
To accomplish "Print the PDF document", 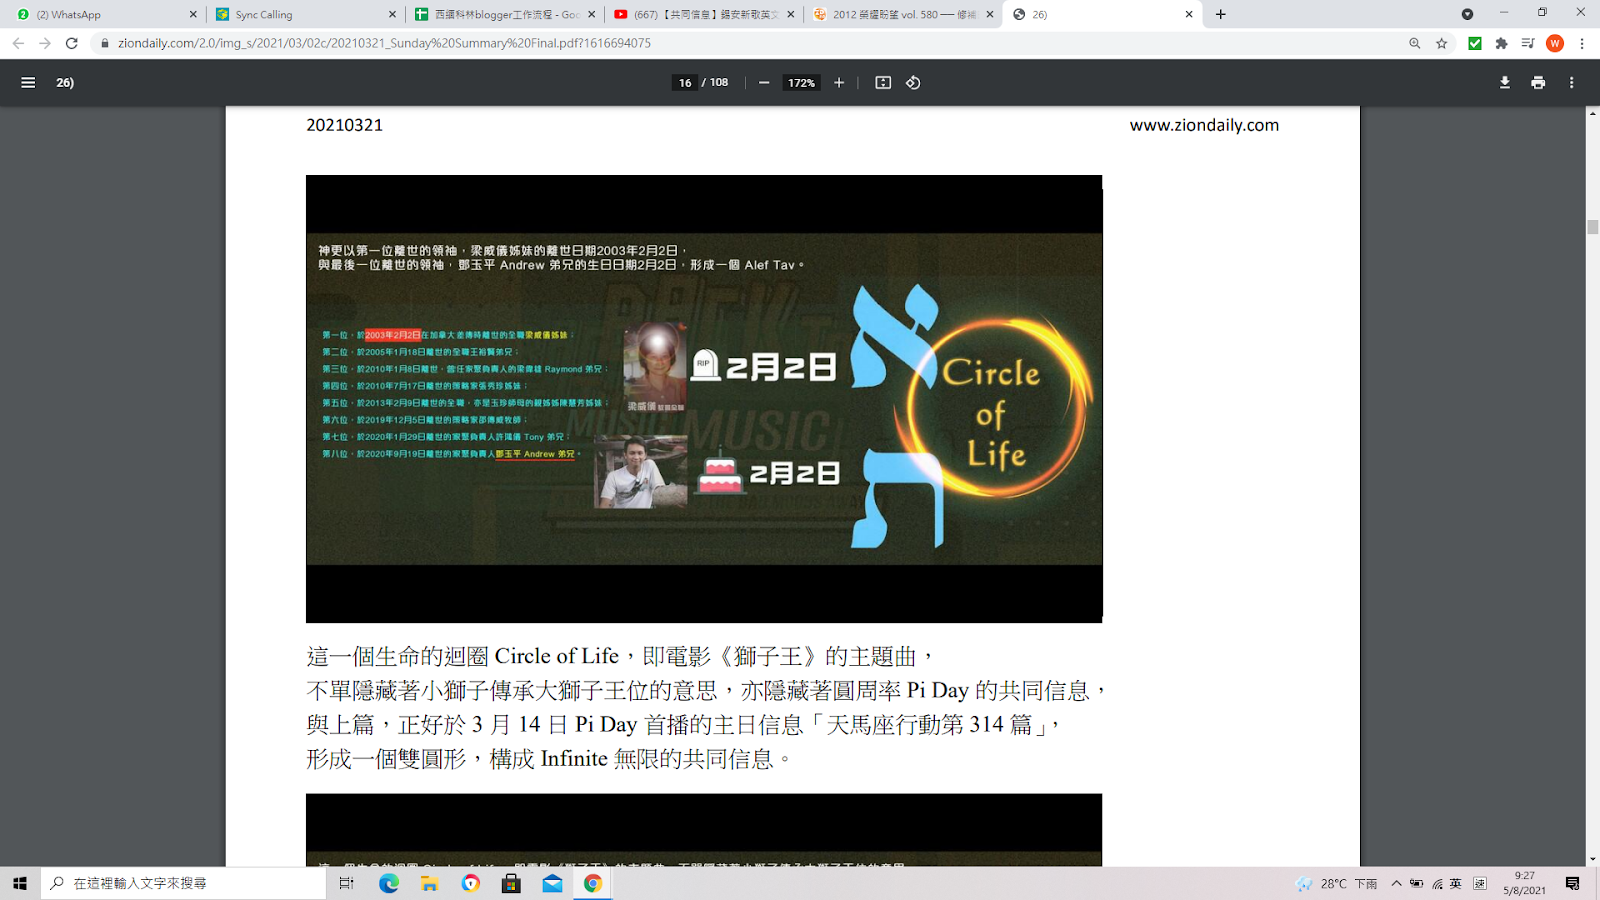I will [1538, 83].
